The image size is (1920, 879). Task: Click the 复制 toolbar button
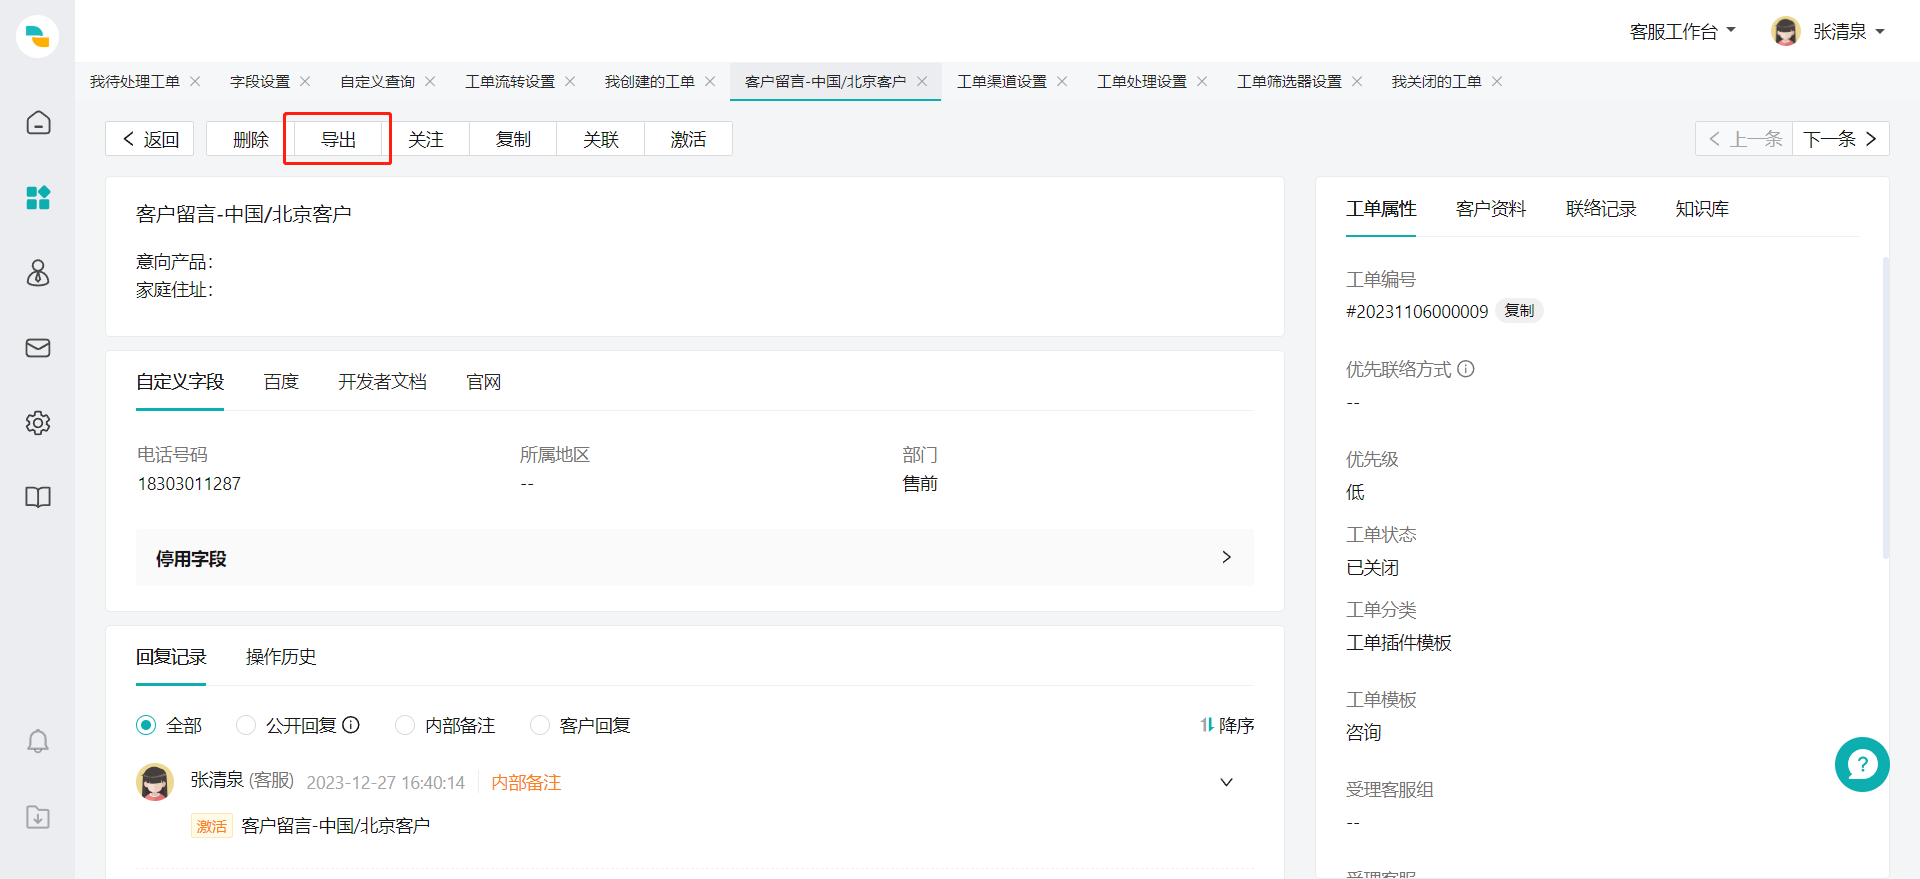coord(513,139)
